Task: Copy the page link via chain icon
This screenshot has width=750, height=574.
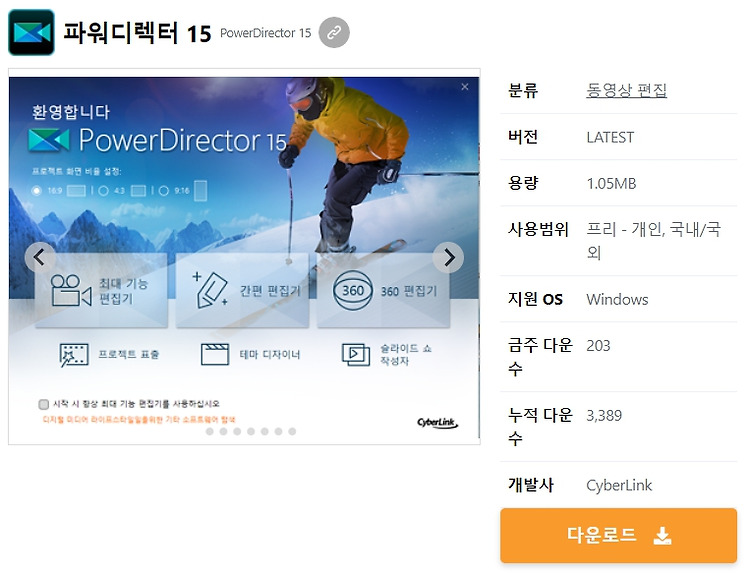Action: click(334, 33)
